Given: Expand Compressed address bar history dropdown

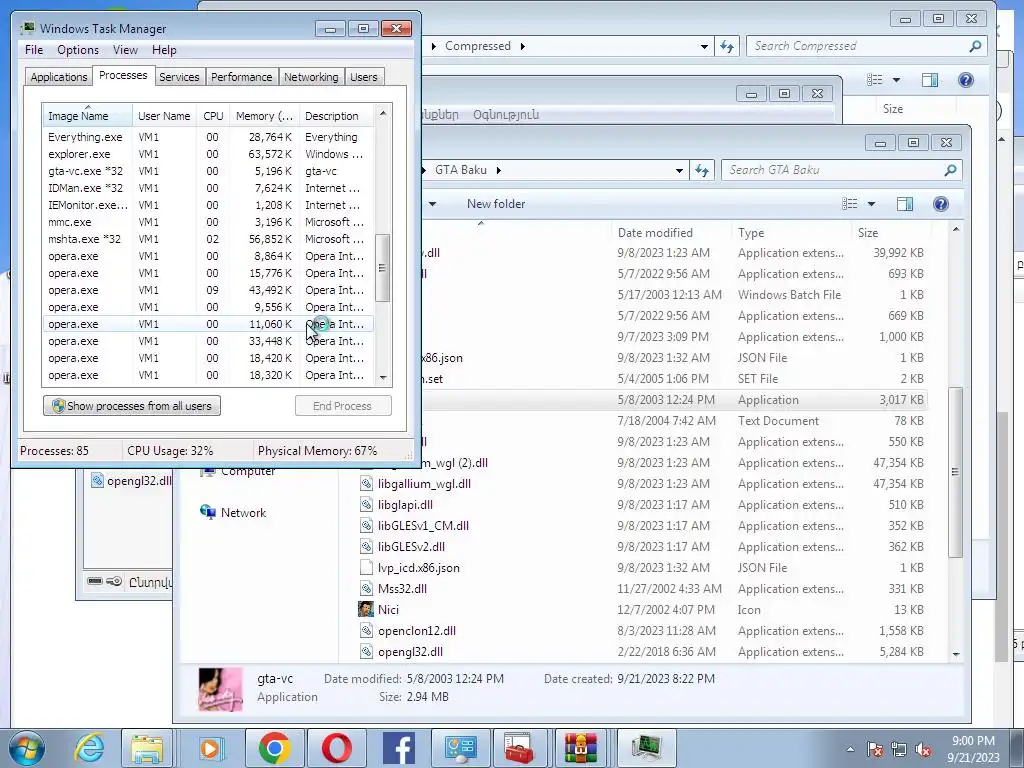Looking at the screenshot, I should [x=704, y=46].
